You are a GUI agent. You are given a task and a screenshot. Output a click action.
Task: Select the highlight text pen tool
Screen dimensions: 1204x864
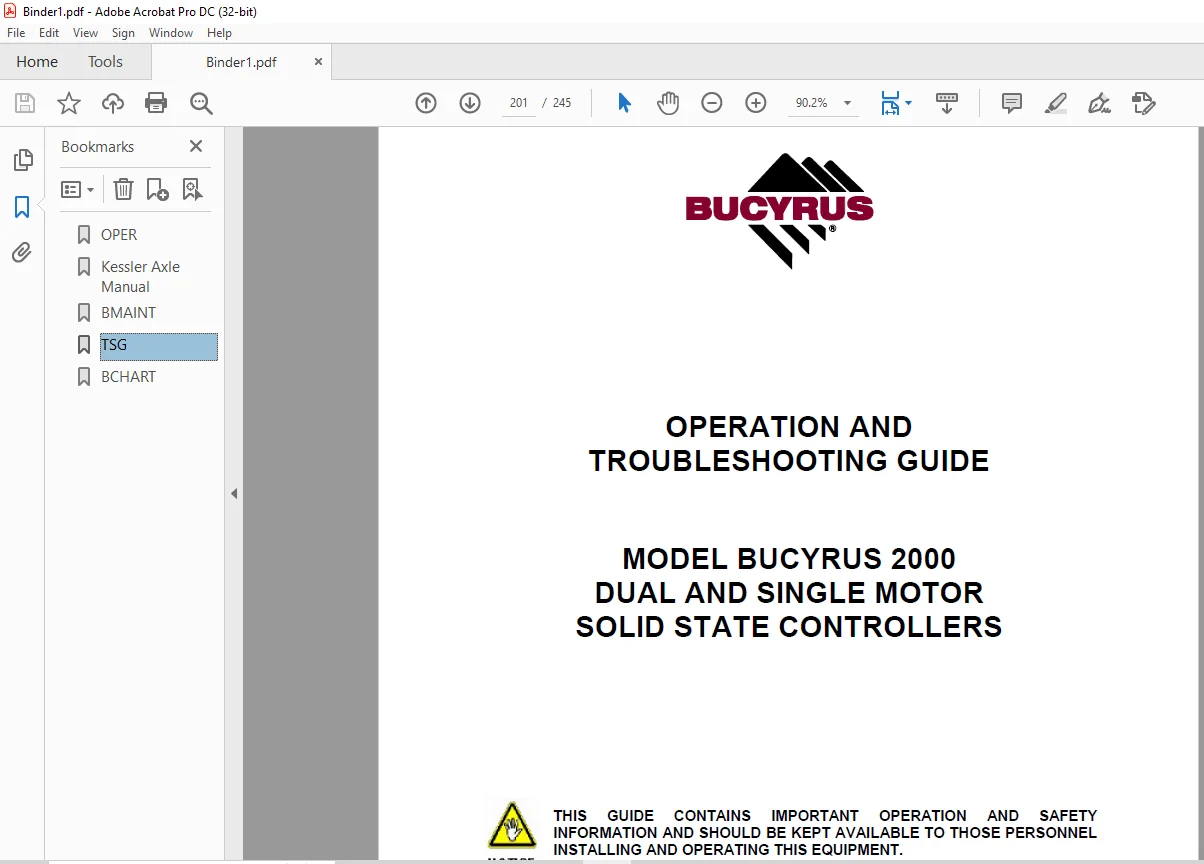(x=1055, y=103)
